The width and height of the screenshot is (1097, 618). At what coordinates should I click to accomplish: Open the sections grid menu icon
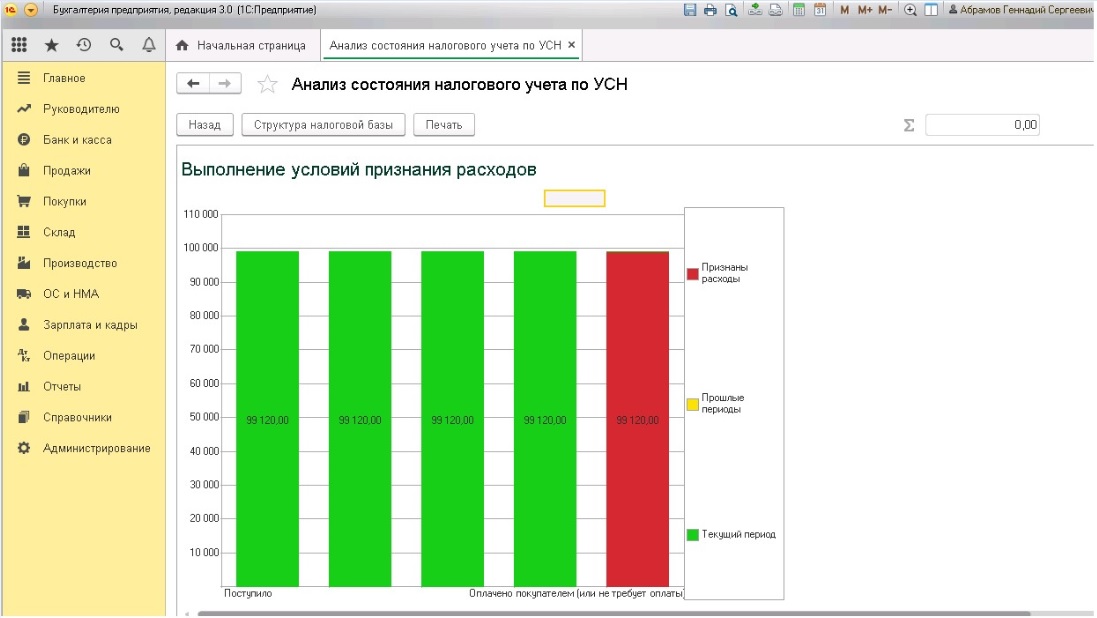19,45
